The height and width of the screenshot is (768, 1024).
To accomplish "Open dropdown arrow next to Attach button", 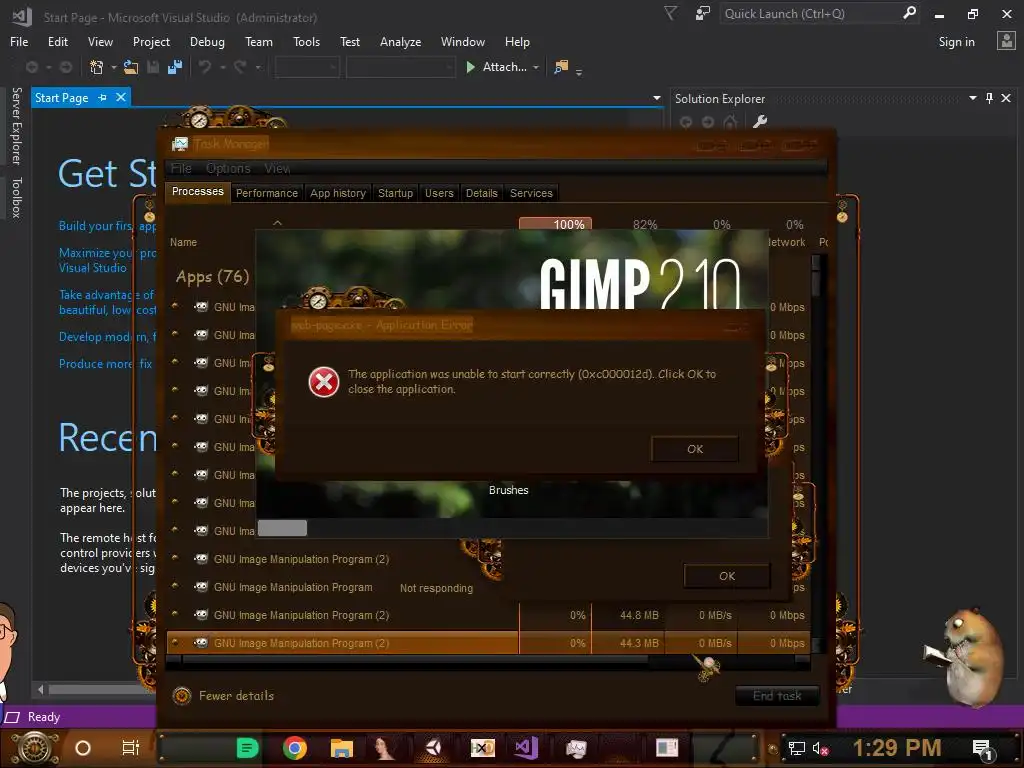I will pos(536,67).
